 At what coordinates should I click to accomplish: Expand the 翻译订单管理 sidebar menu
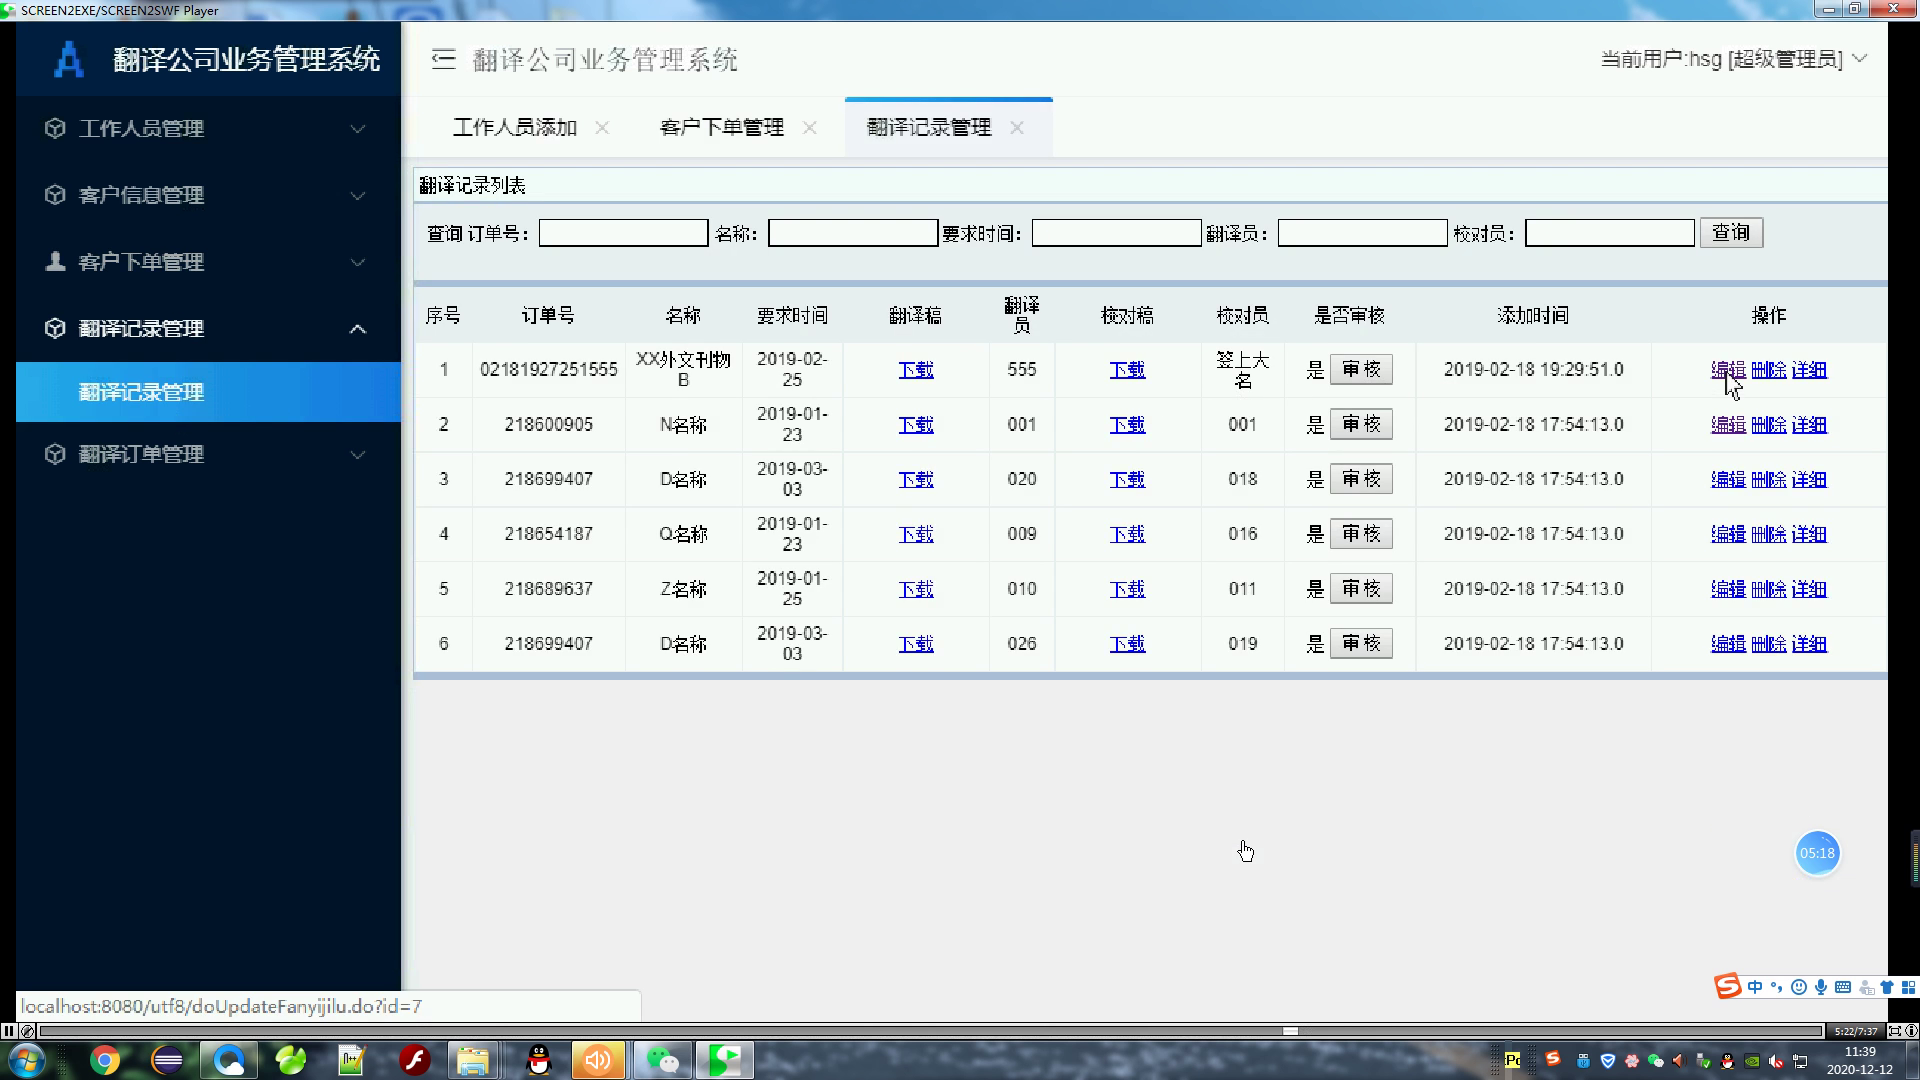click(x=208, y=454)
